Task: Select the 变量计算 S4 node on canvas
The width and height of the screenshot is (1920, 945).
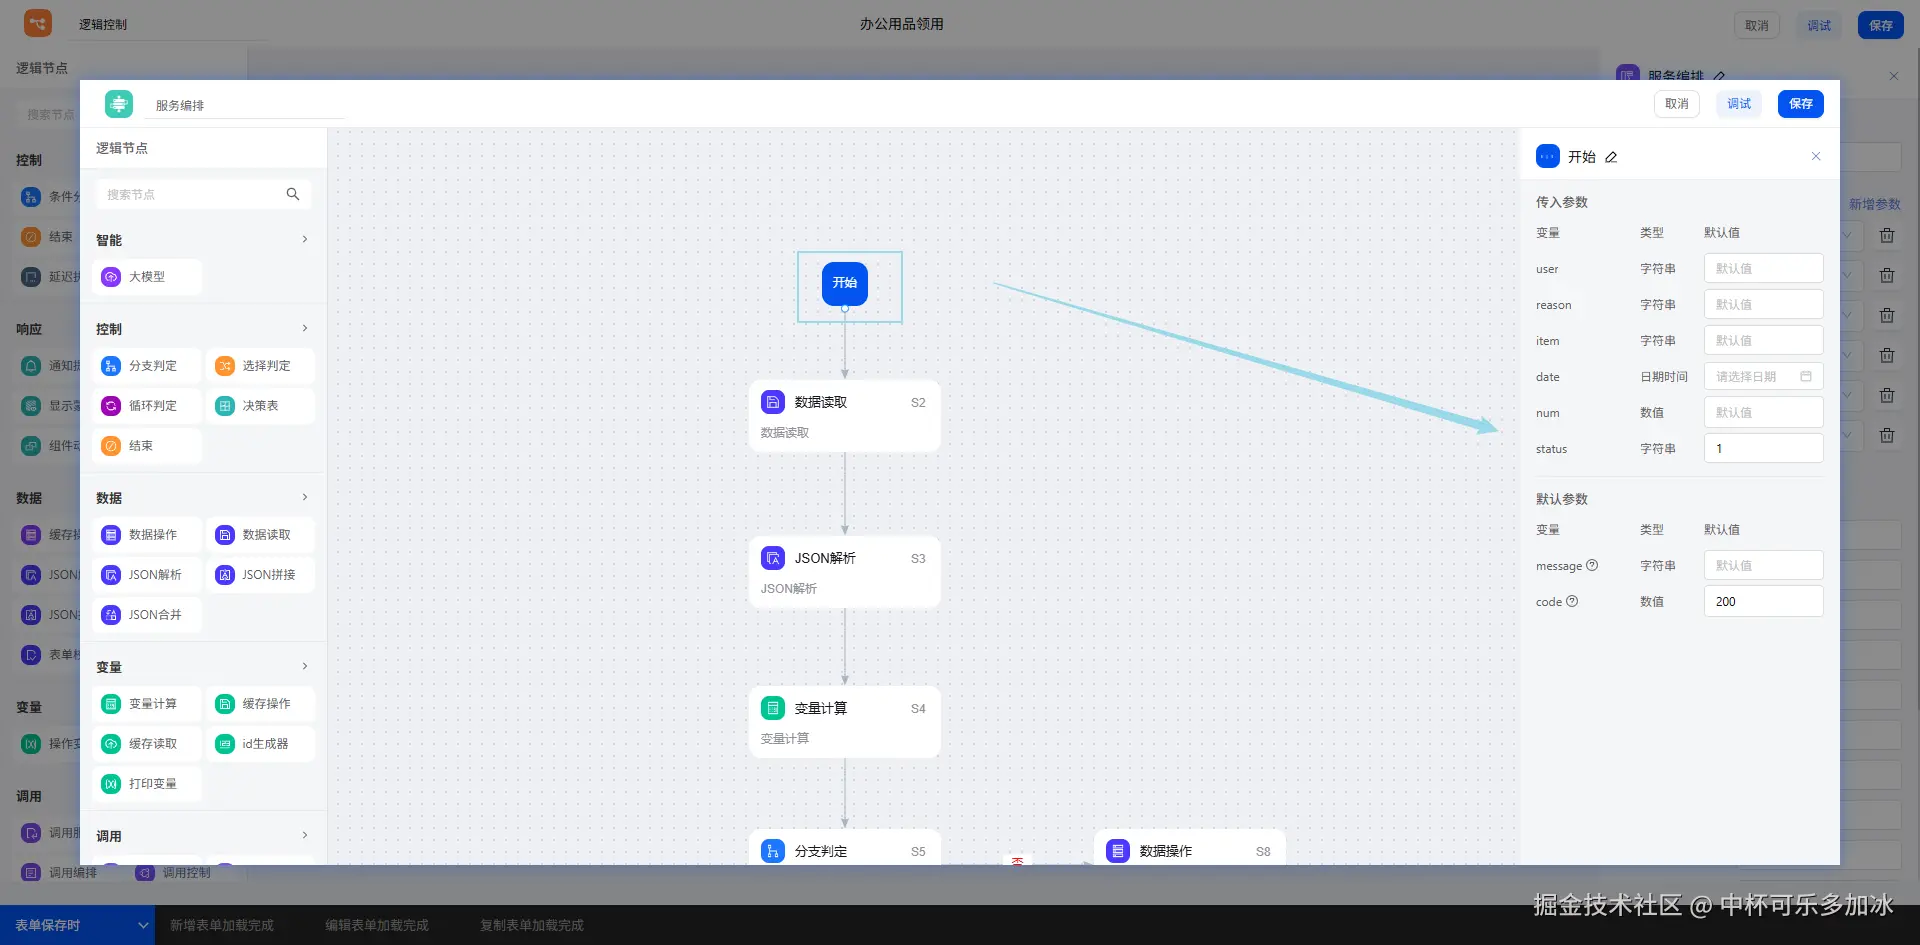Action: pyautogui.click(x=844, y=722)
